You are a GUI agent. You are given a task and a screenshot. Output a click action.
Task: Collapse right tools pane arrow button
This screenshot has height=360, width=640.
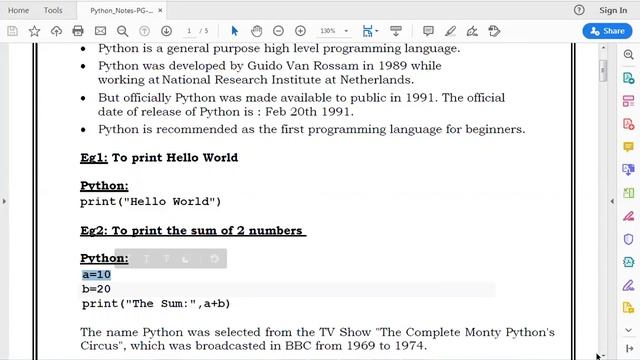coord(629,348)
